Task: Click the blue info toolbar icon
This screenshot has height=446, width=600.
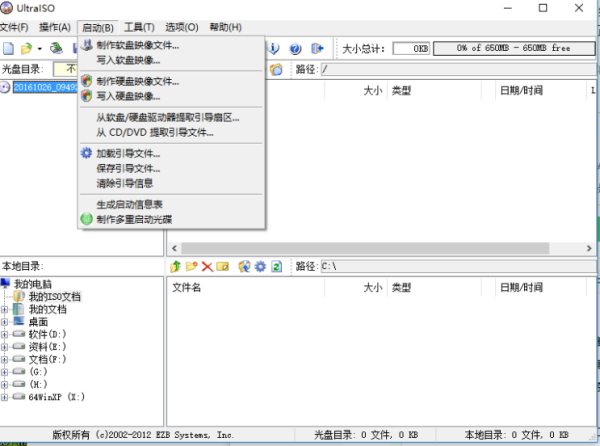Action: [x=273, y=49]
